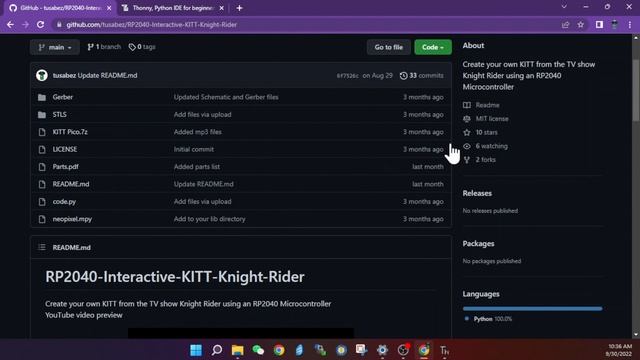Expand the green Code dropdown
This screenshot has width=640, height=360.
(x=433, y=47)
